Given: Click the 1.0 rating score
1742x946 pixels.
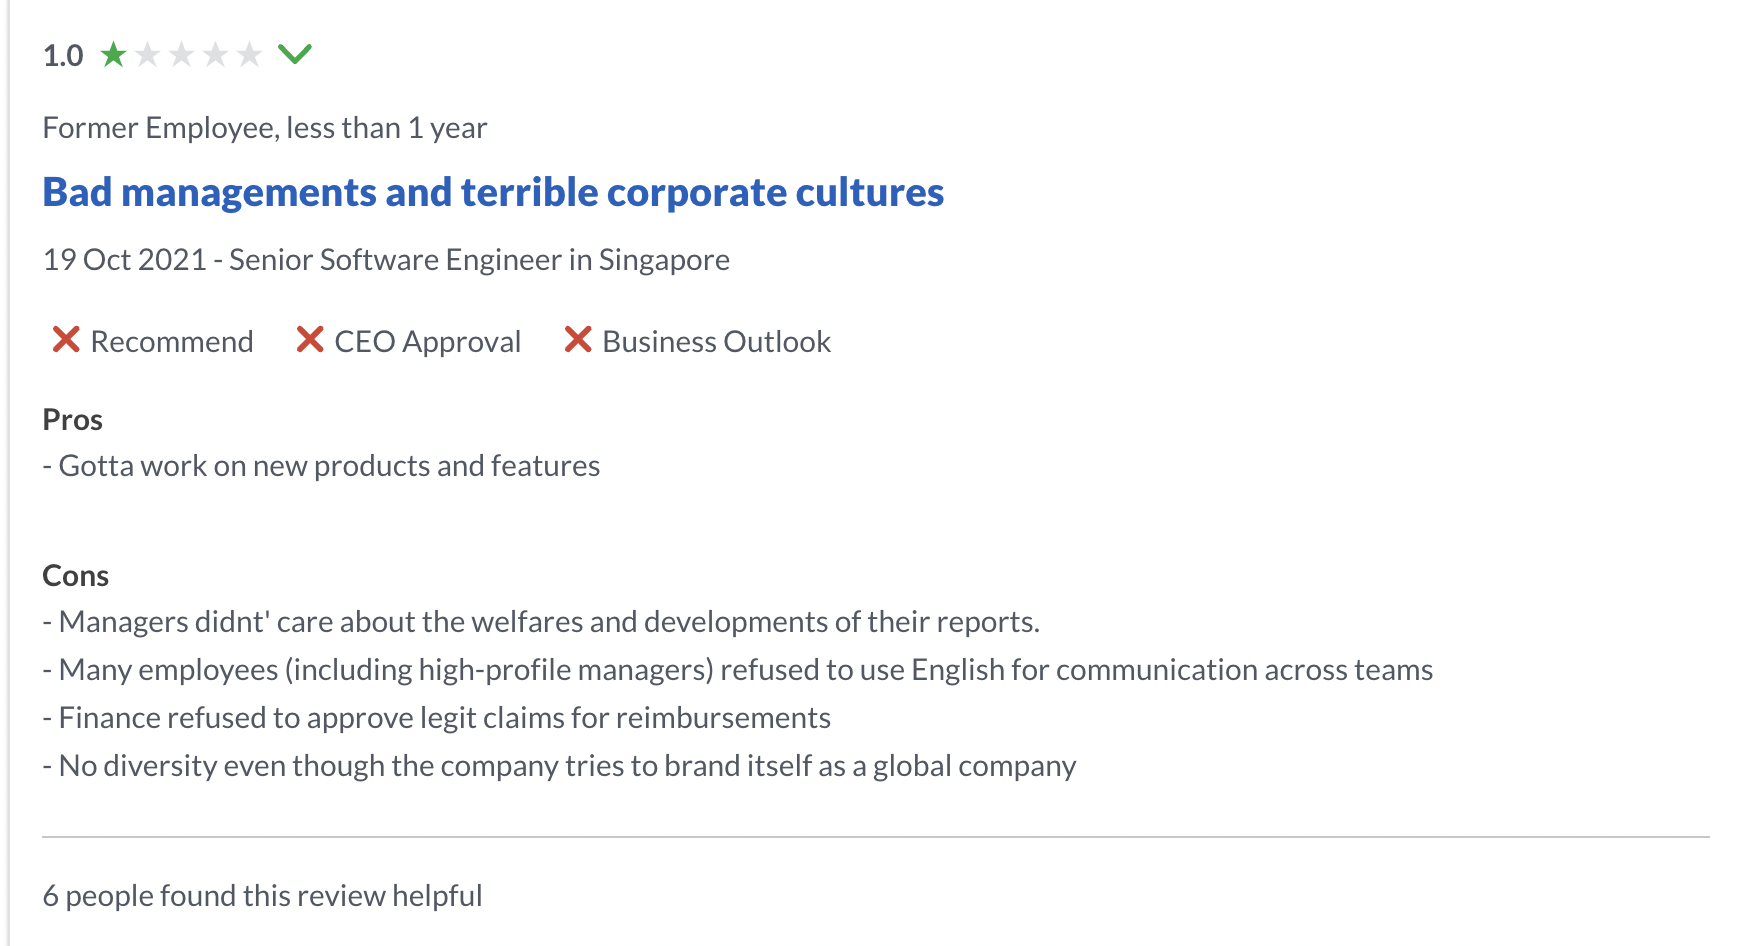Looking at the screenshot, I should [x=63, y=55].
